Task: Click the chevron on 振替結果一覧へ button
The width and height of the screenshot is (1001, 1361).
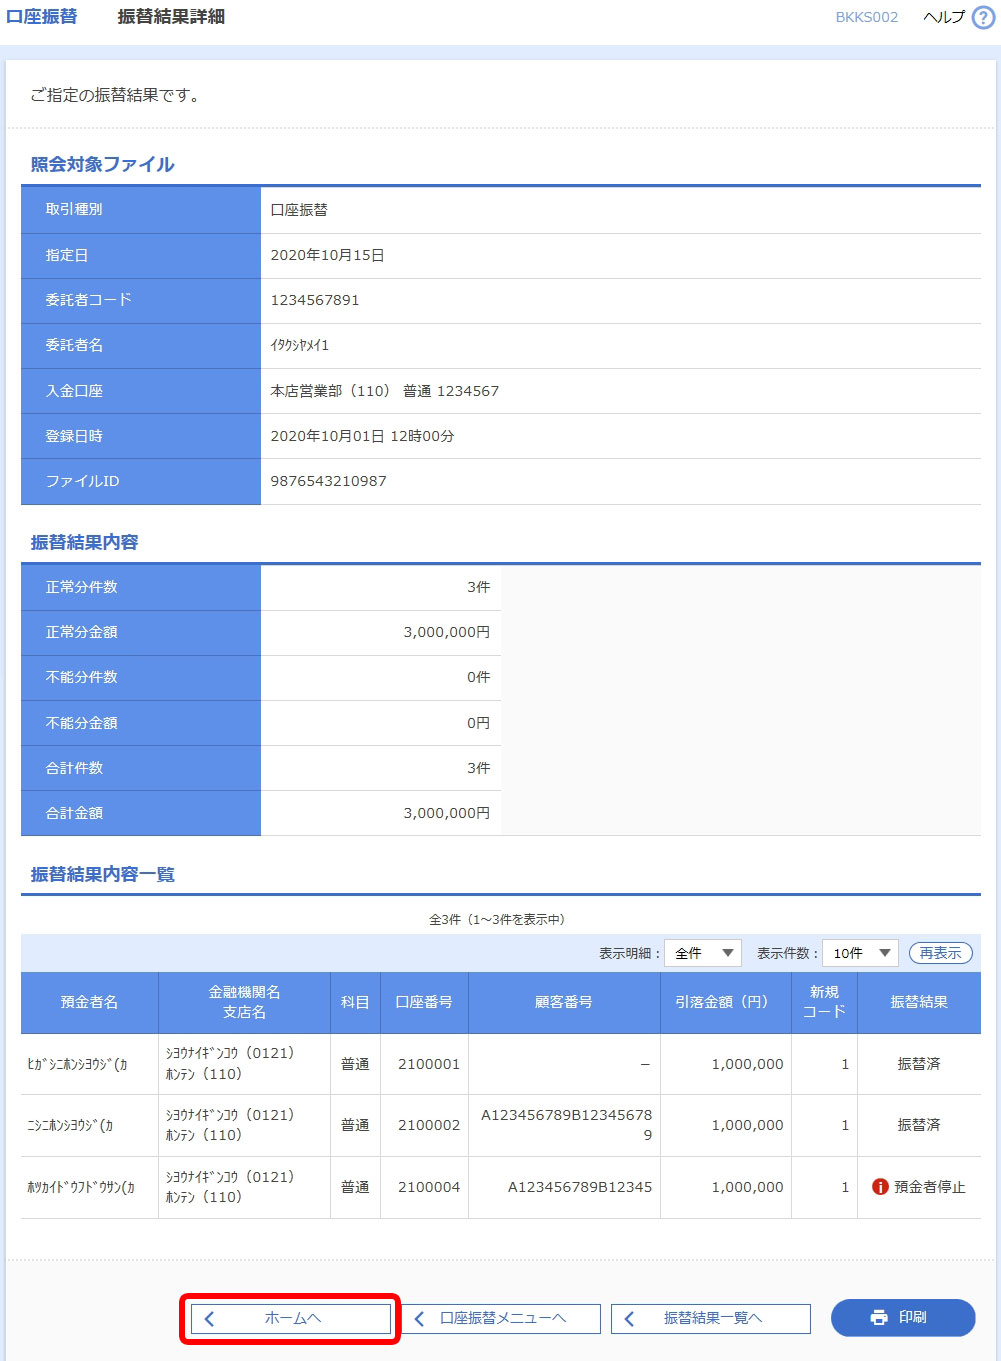Action: [x=629, y=1319]
